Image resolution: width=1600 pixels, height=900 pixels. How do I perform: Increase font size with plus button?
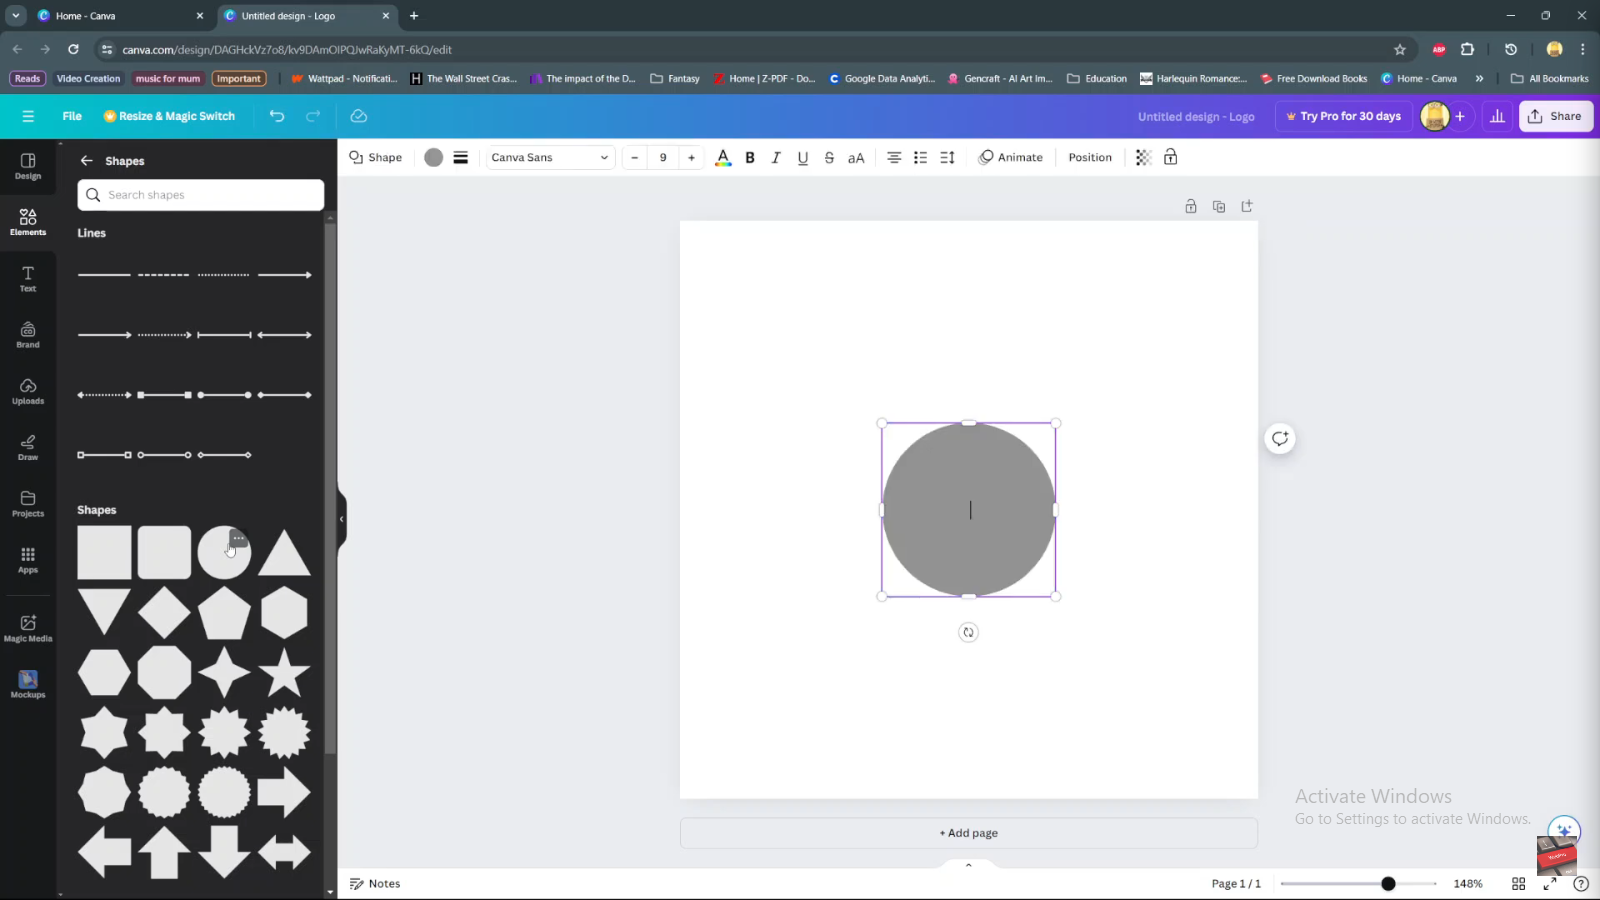(x=691, y=157)
